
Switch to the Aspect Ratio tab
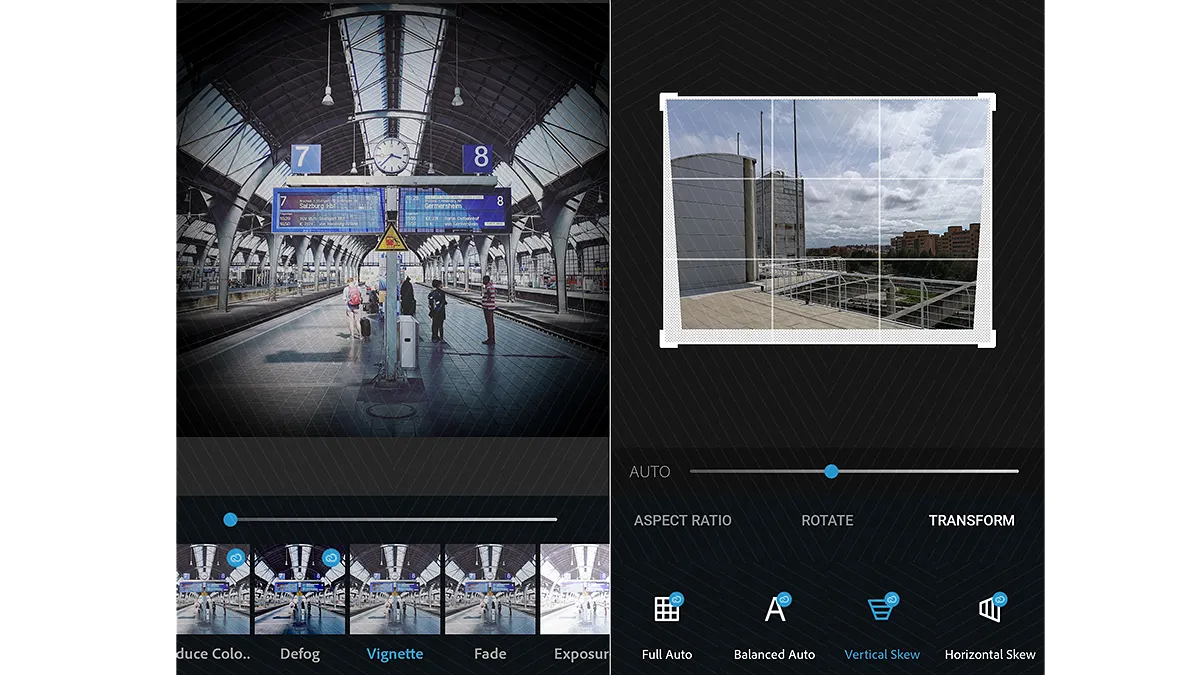pos(682,521)
